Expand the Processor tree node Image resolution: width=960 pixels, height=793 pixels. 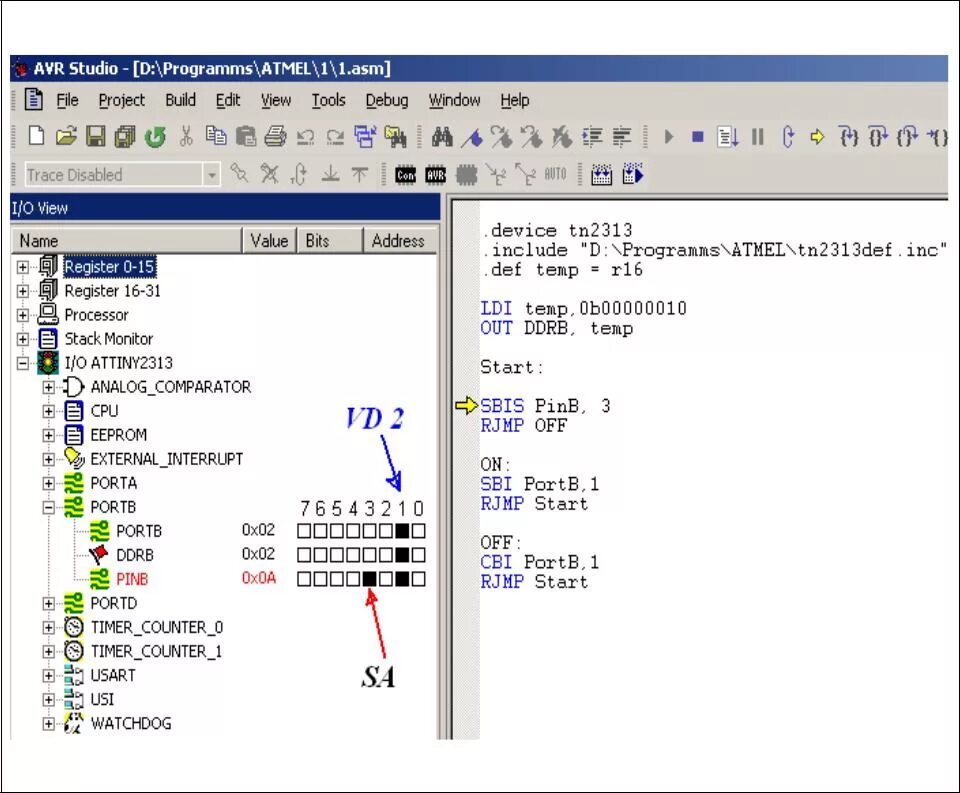(23, 315)
